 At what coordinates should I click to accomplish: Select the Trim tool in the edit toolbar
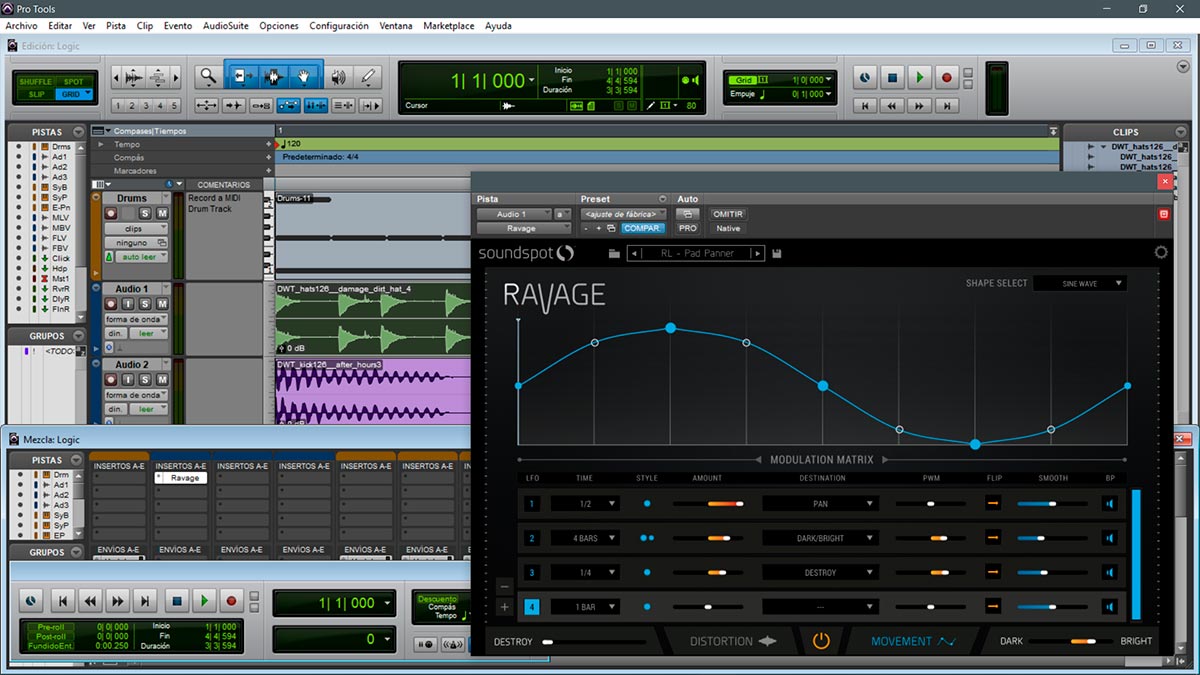coord(241,76)
